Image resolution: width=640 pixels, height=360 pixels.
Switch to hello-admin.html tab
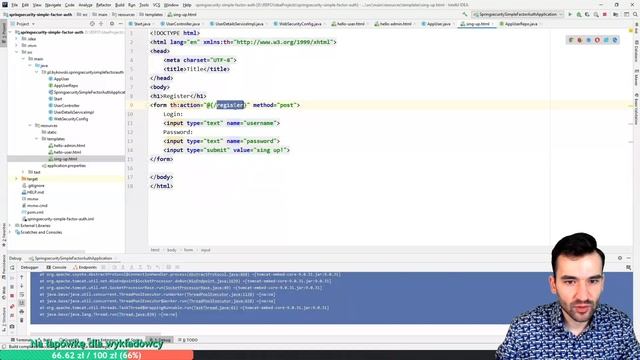(393, 24)
